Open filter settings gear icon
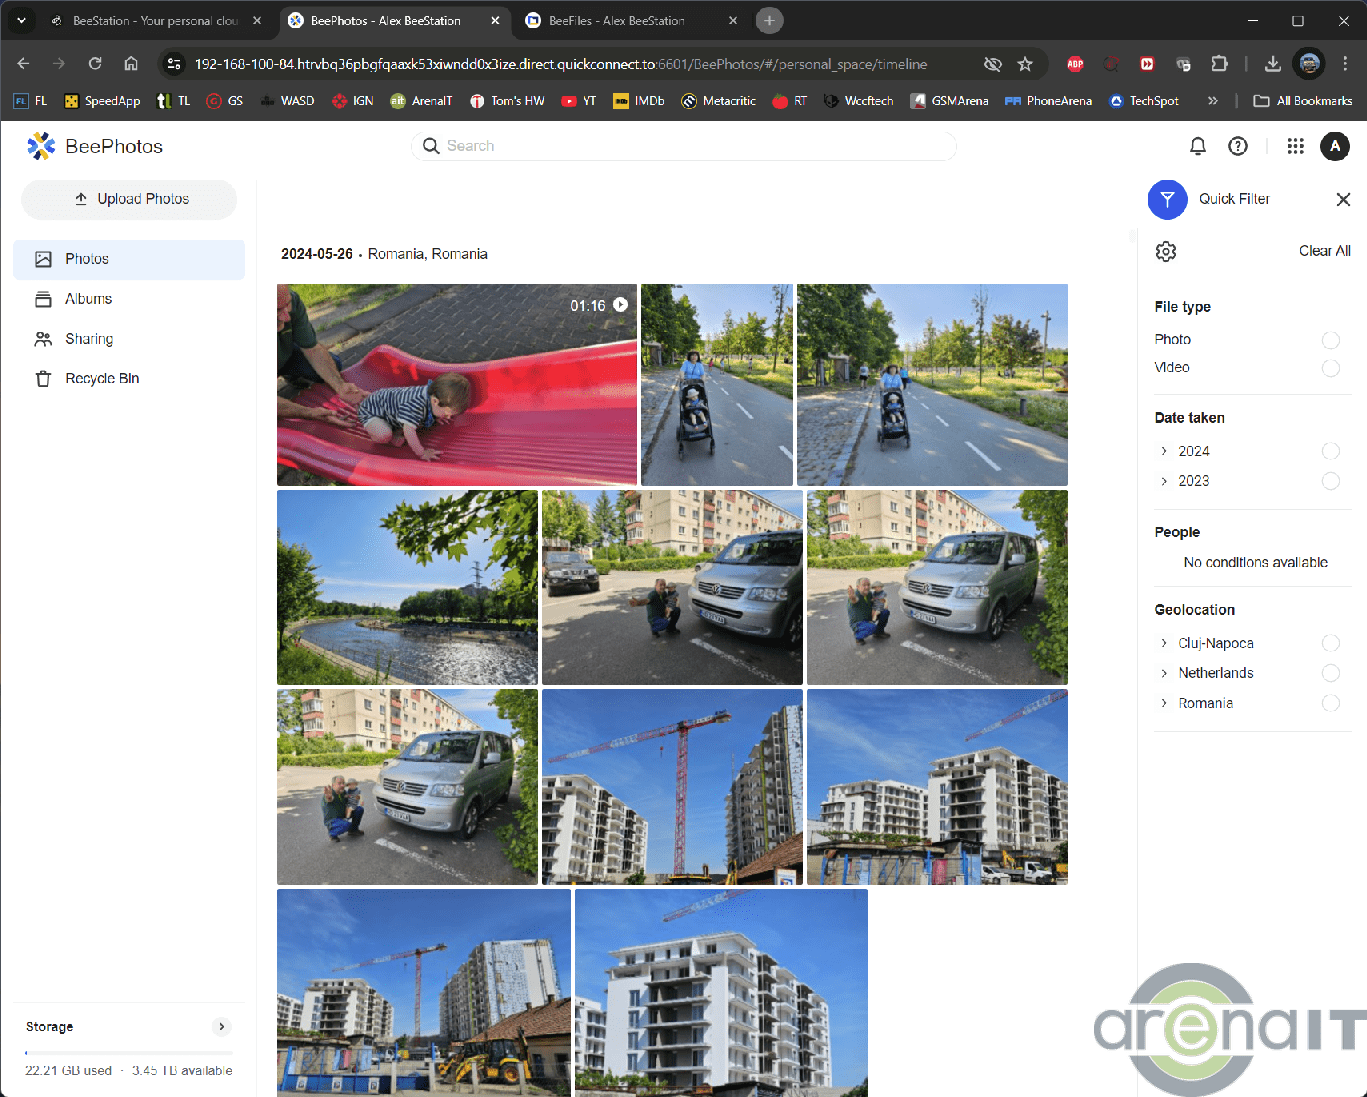Screen dimensions: 1367x1097 (x=1166, y=251)
